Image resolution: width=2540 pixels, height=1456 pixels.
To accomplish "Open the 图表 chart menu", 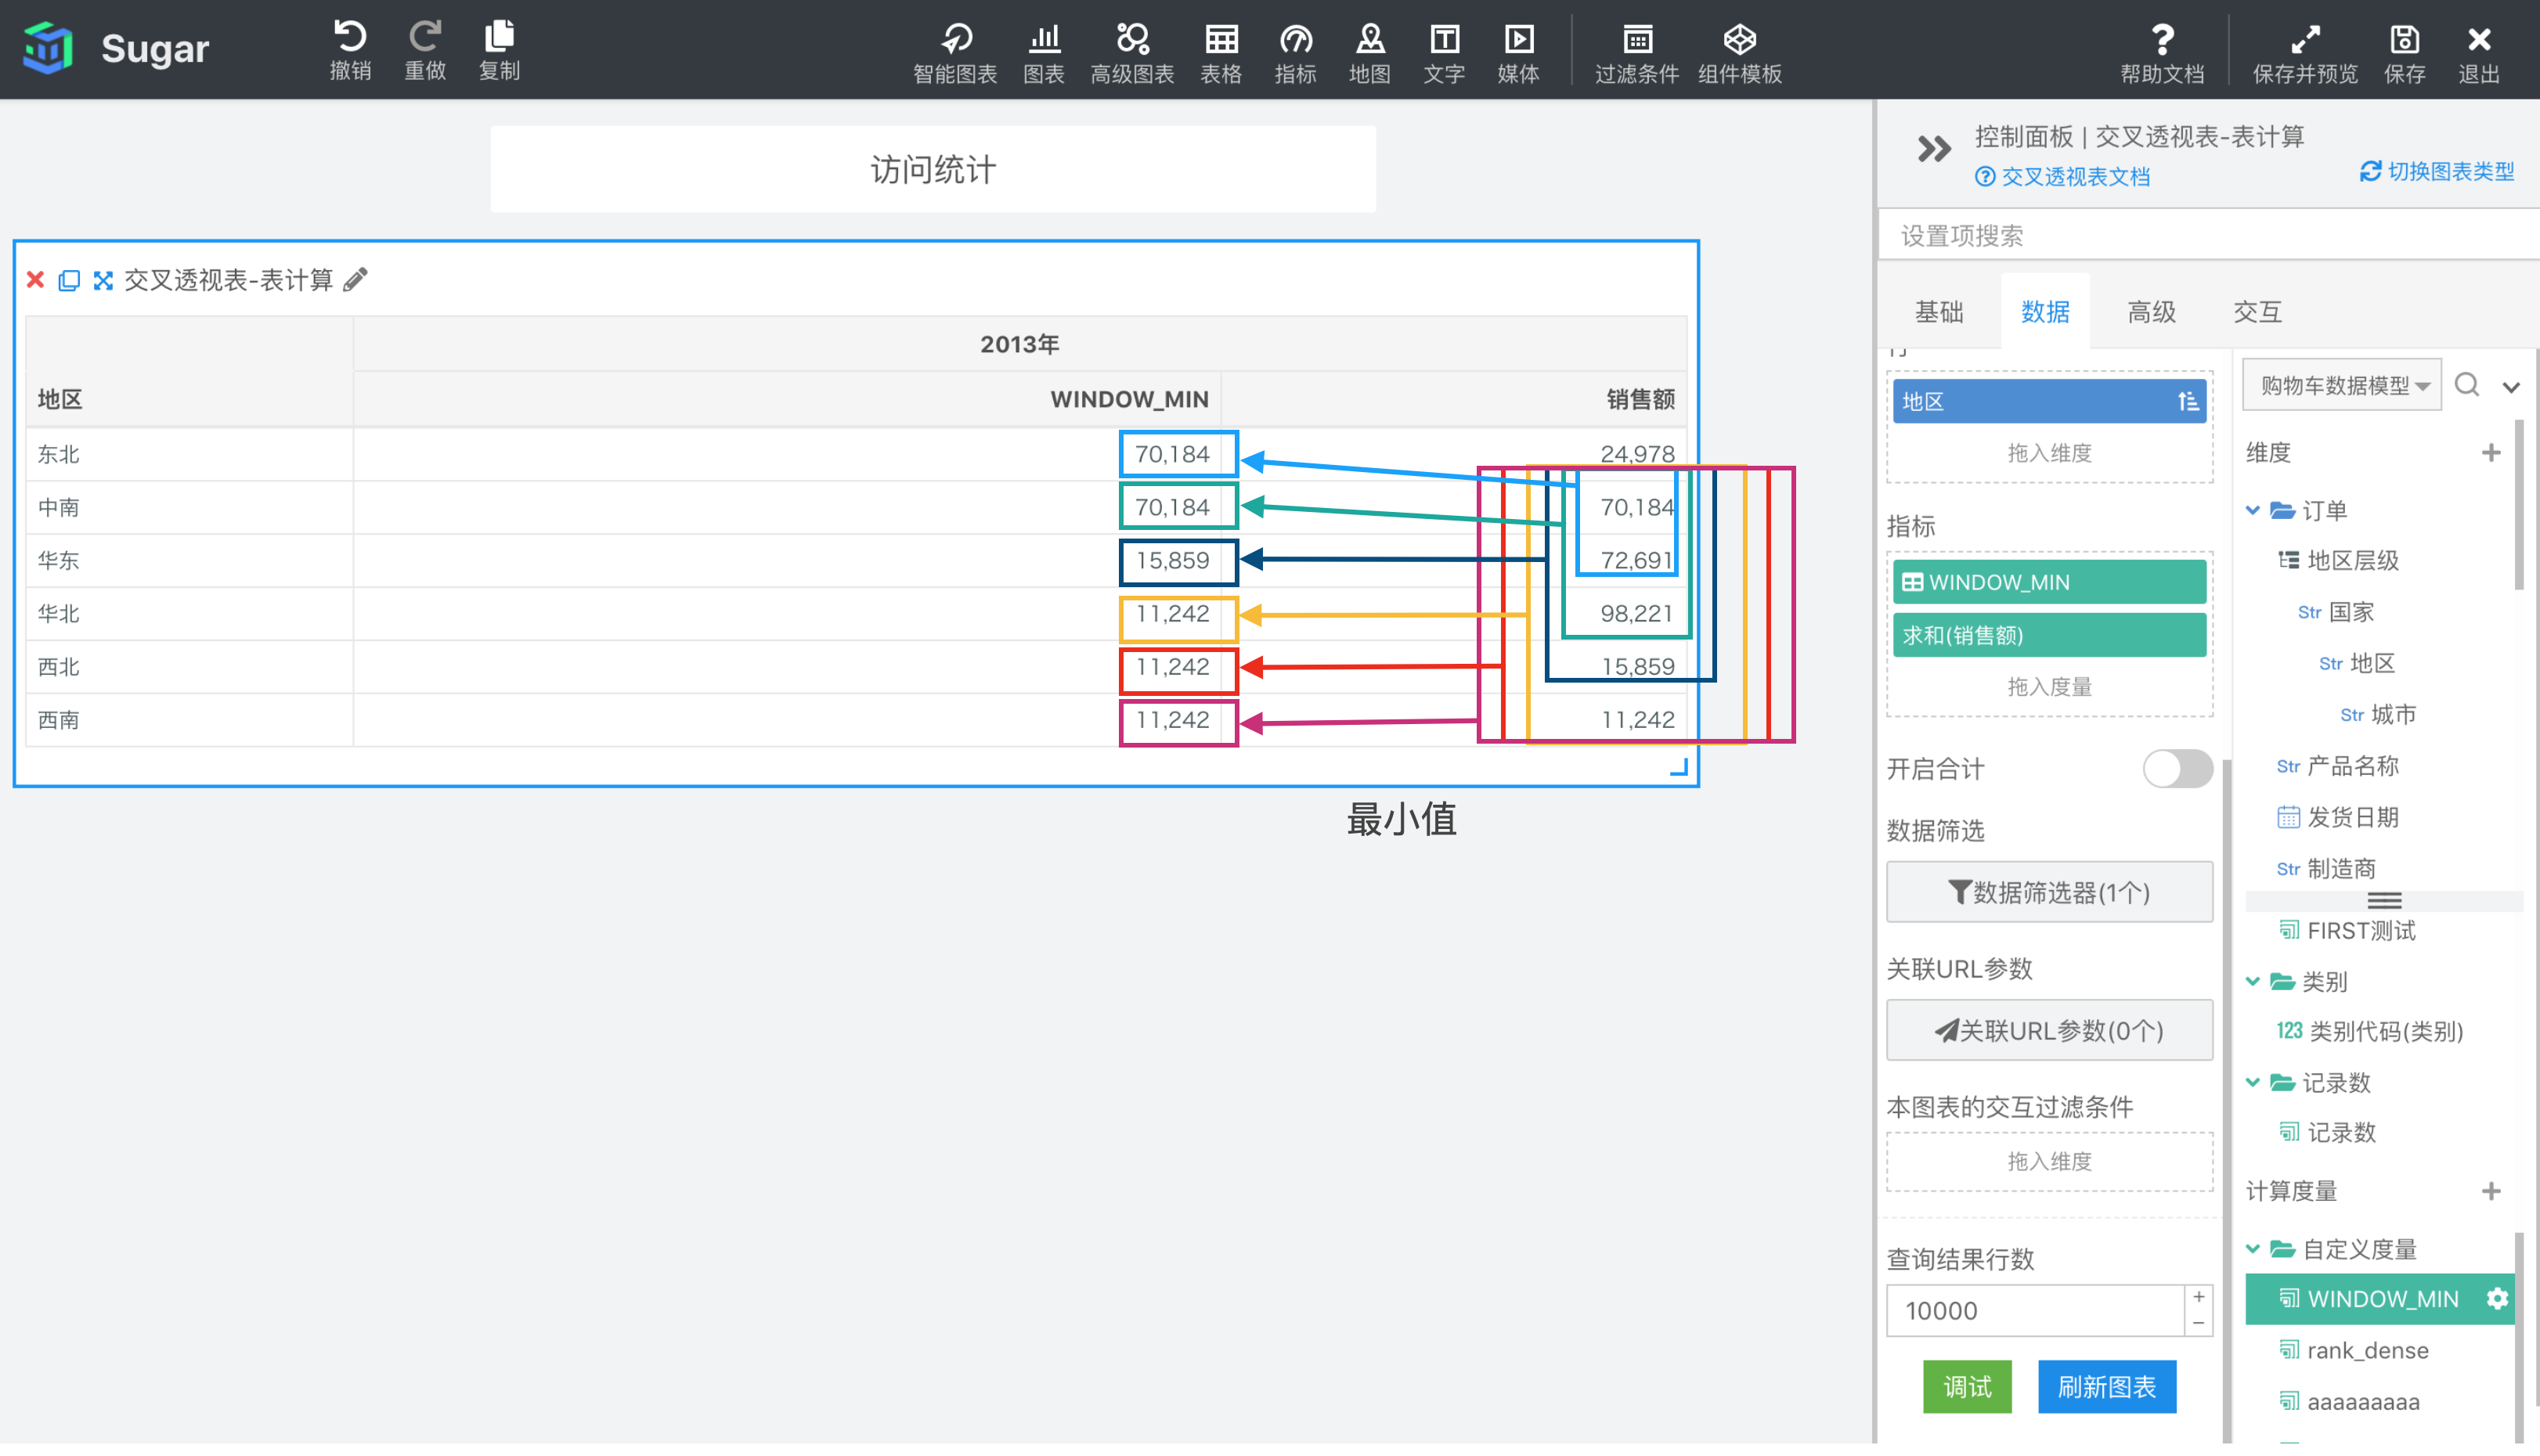I will pos(1044,53).
